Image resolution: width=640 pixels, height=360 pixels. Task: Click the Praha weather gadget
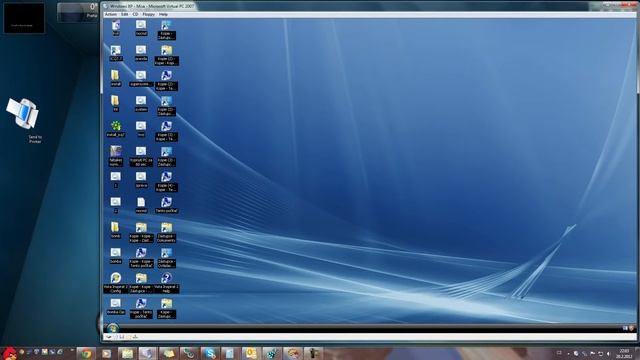pyautogui.click(x=78, y=12)
